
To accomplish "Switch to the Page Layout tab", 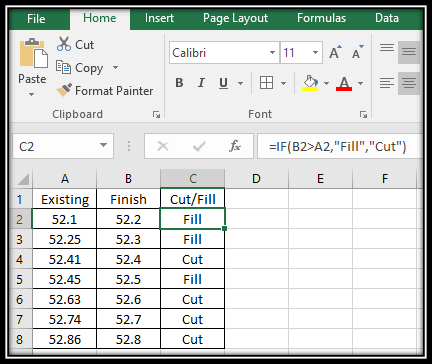I will click(235, 18).
